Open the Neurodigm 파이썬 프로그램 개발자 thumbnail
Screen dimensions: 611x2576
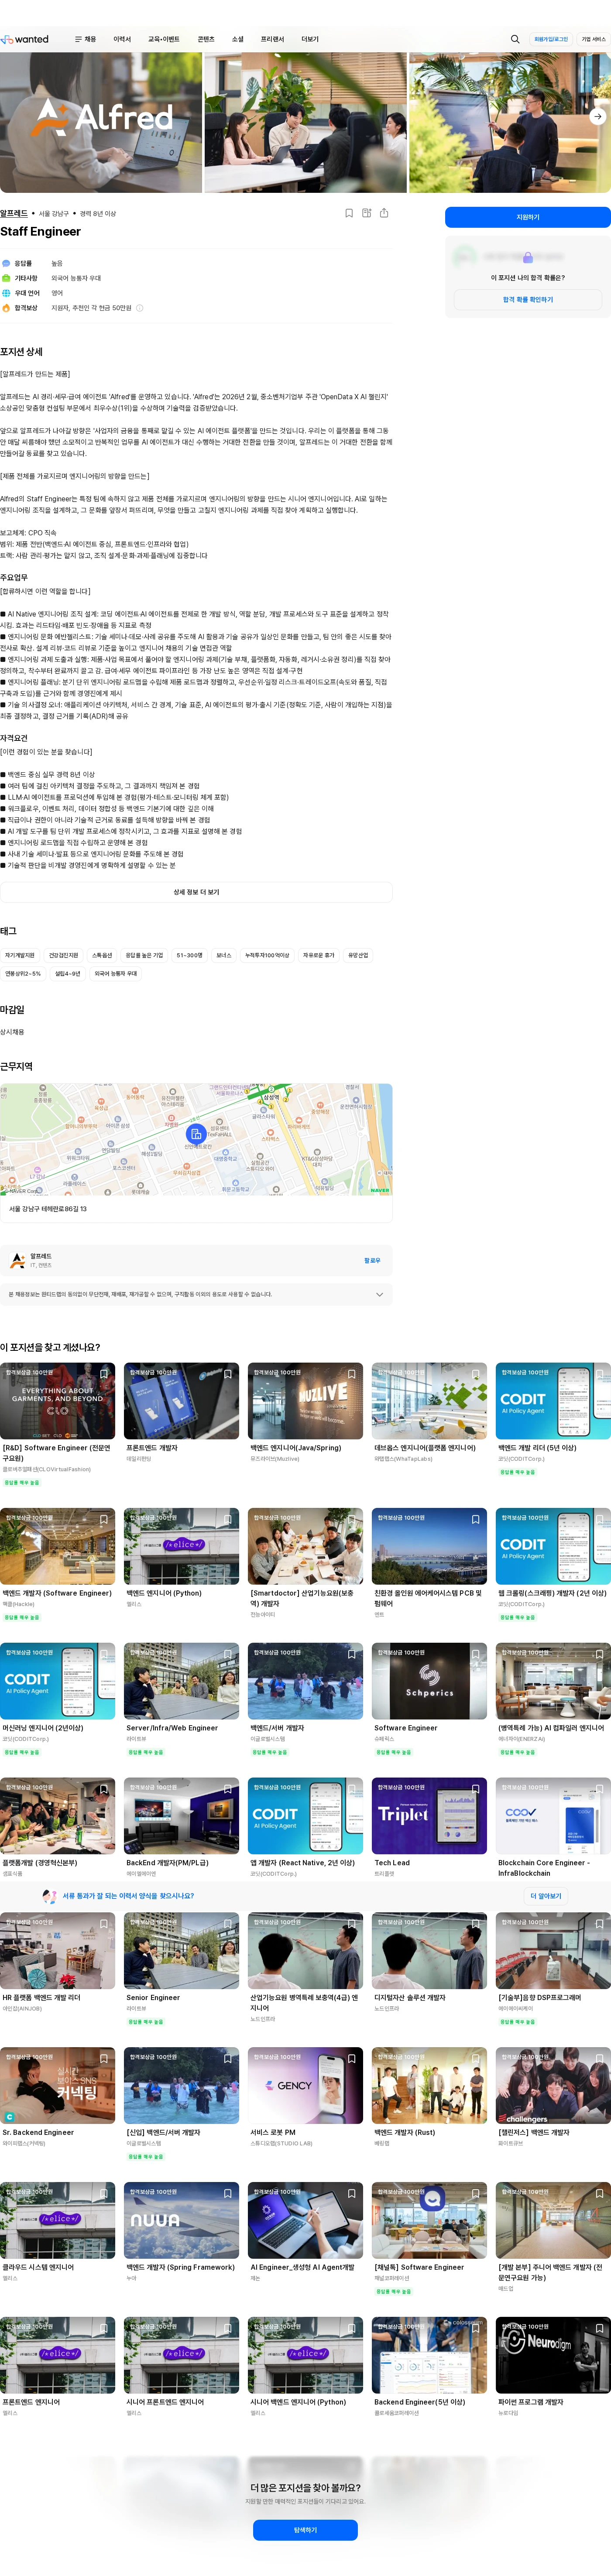pyautogui.click(x=553, y=2355)
